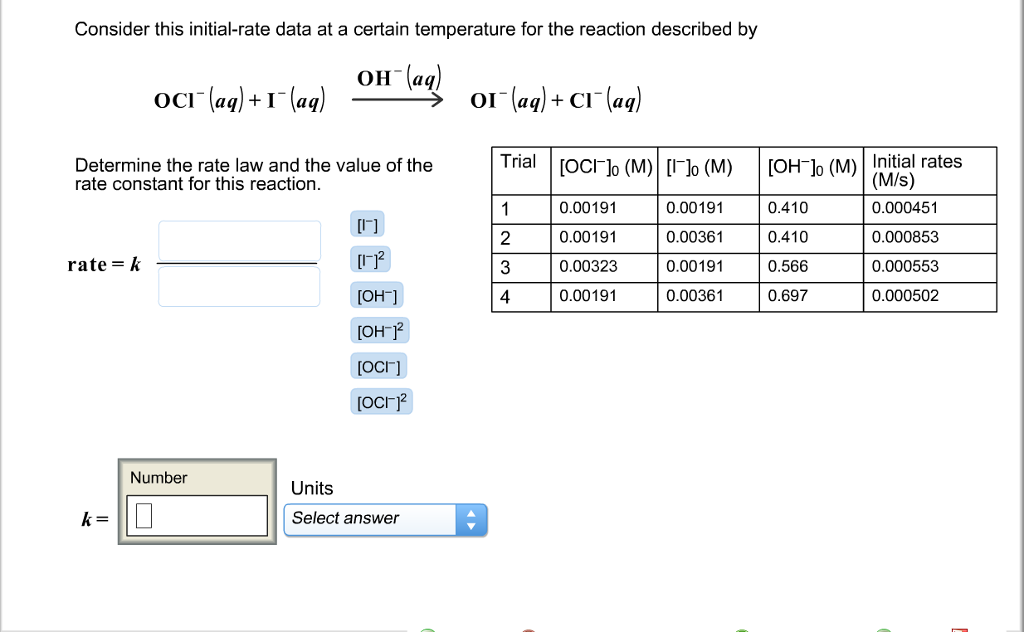The width and height of the screenshot is (1024, 632).
Task: Click Trial 2 [I⁻] value 0.00361
Action: tap(694, 238)
